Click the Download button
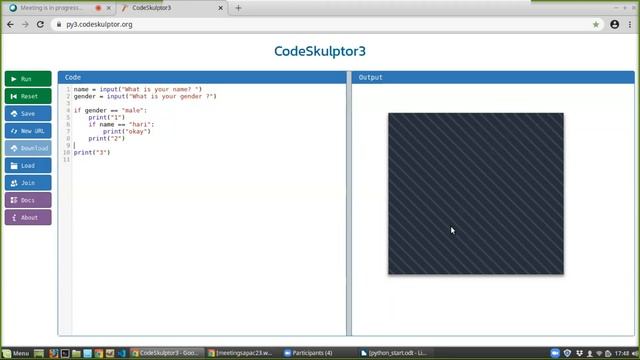This screenshot has width=640, height=360. 28,148
